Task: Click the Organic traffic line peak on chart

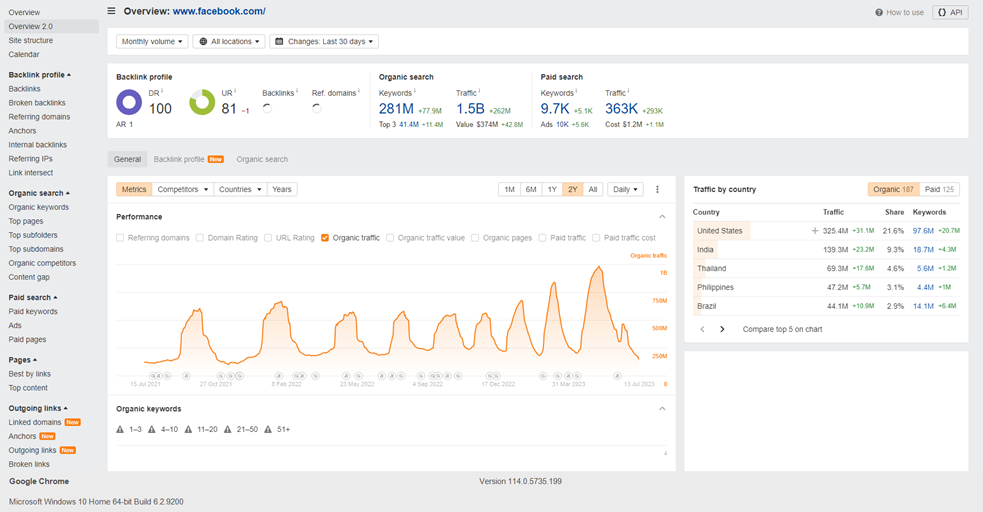Action: click(x=599, y=268)
